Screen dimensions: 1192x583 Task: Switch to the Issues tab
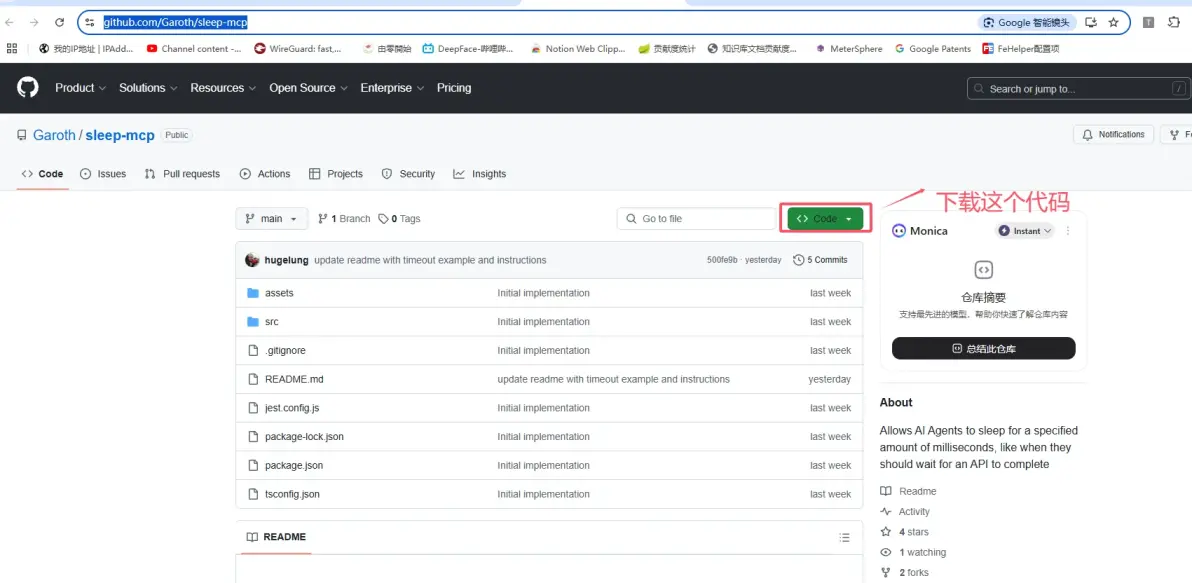click(103, 174)
